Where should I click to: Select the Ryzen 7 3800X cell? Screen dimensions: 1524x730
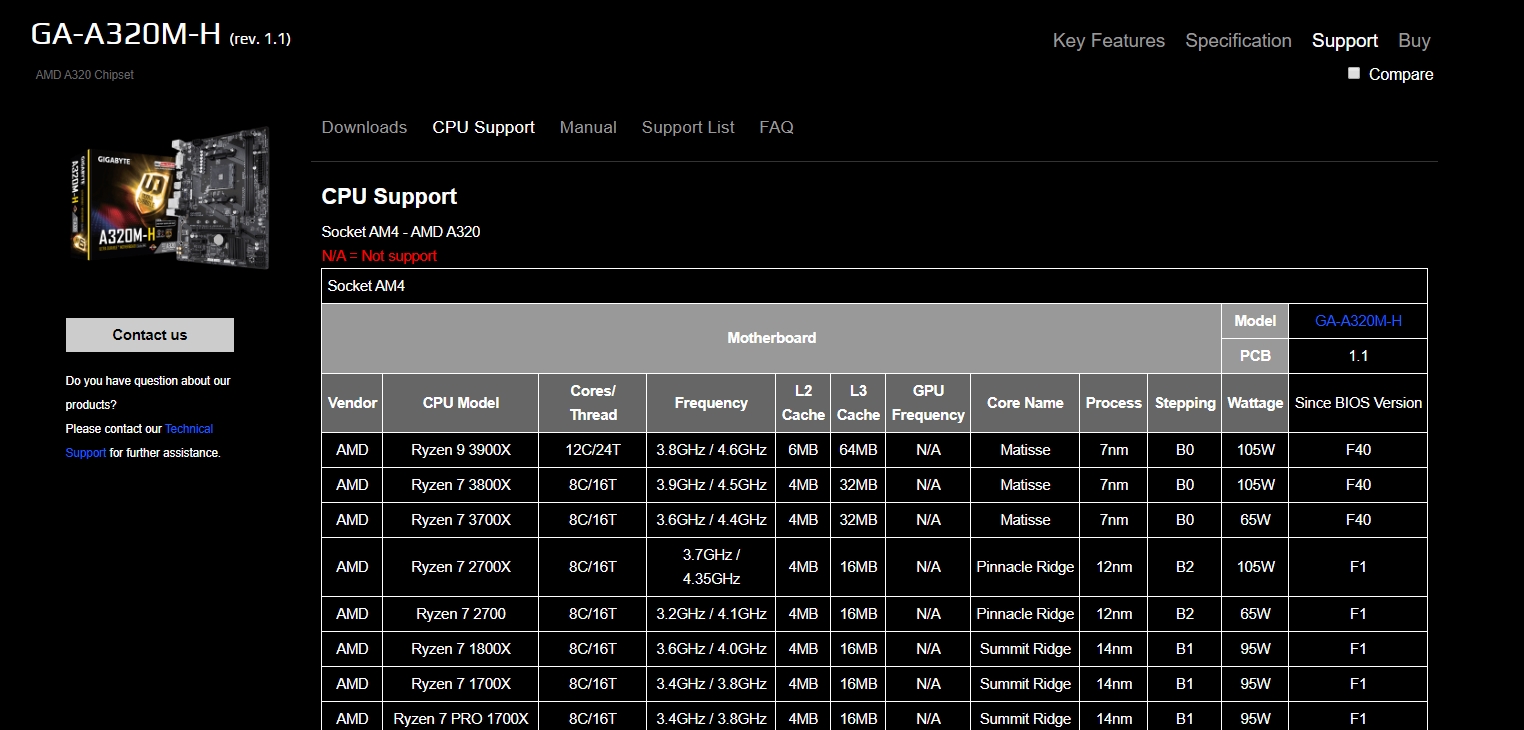coord(460,485)
